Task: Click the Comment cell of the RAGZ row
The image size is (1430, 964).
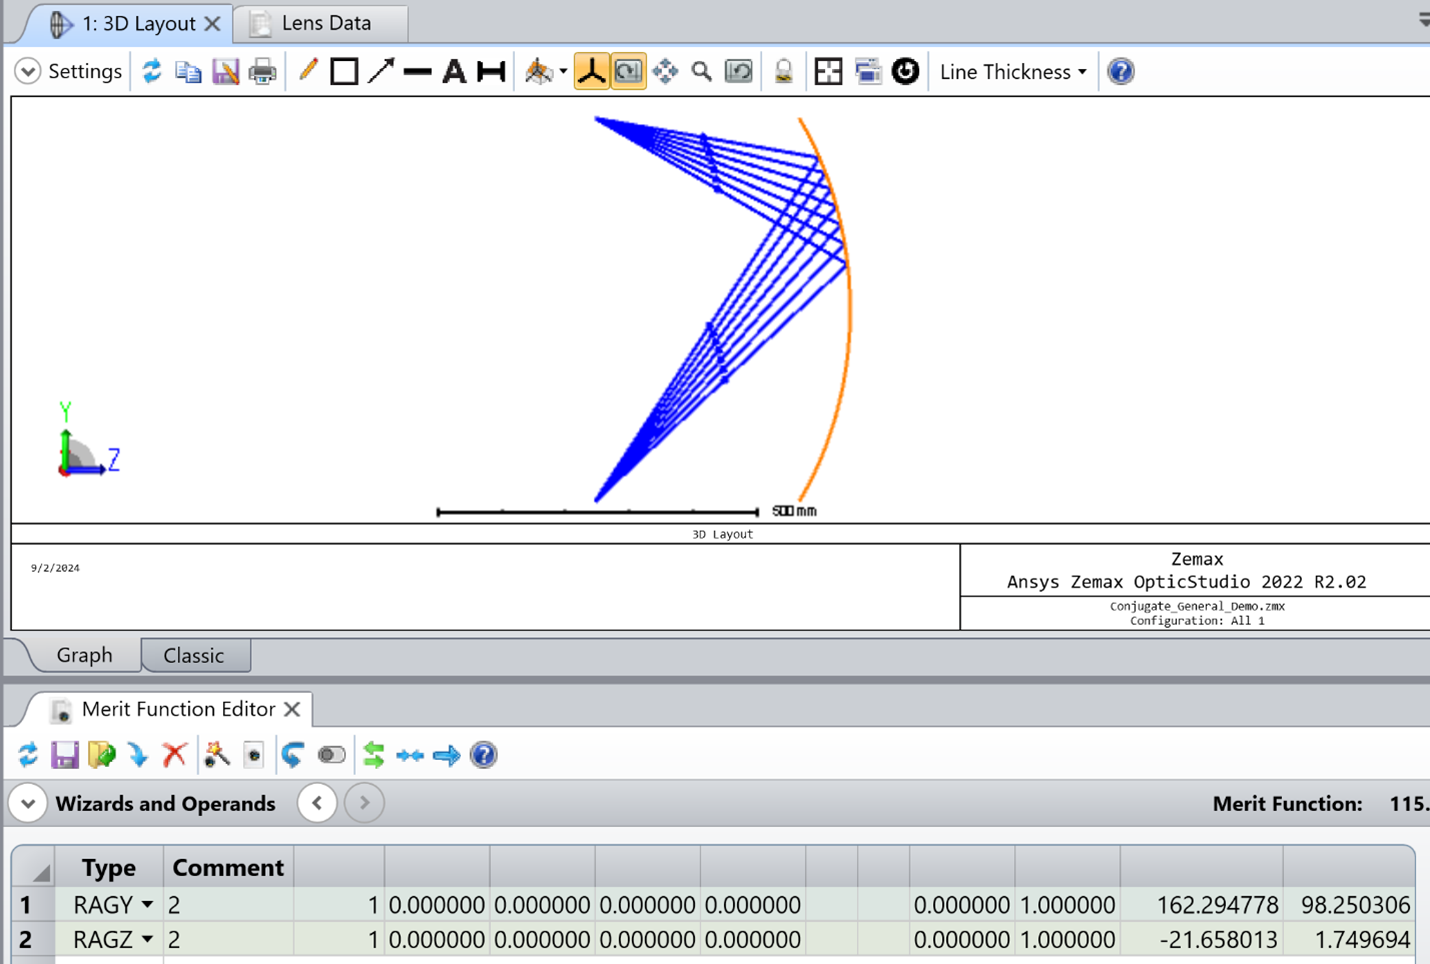Action: (228, 940)
